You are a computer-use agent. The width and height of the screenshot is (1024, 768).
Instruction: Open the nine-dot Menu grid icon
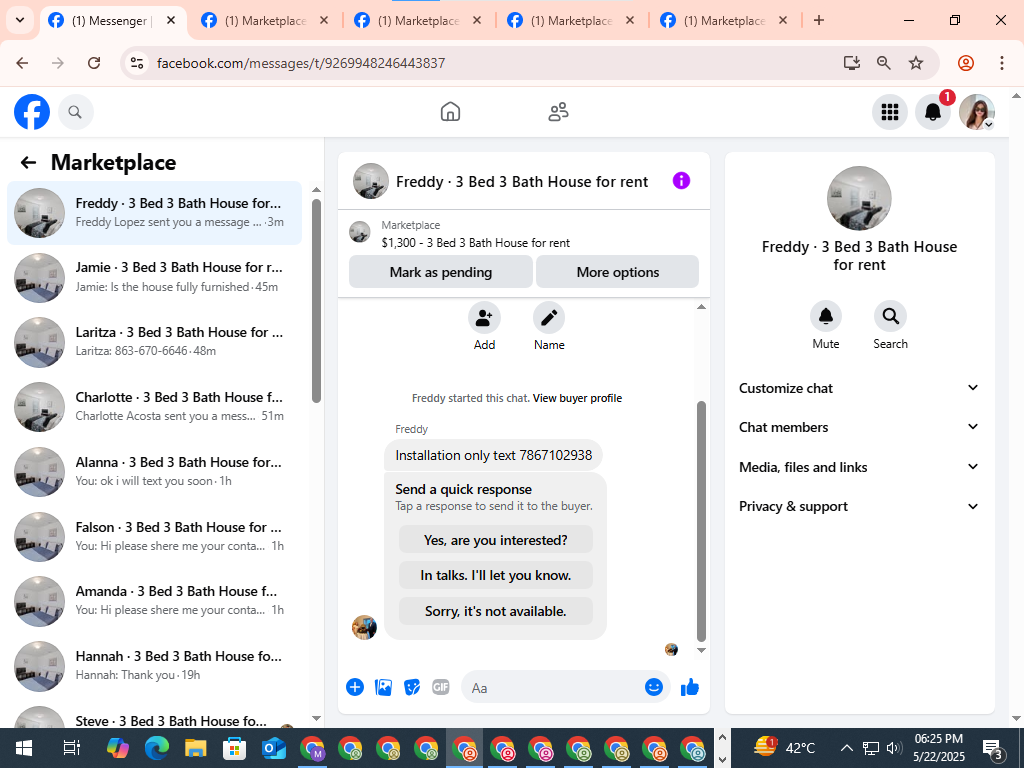click(x=889, y=112)
